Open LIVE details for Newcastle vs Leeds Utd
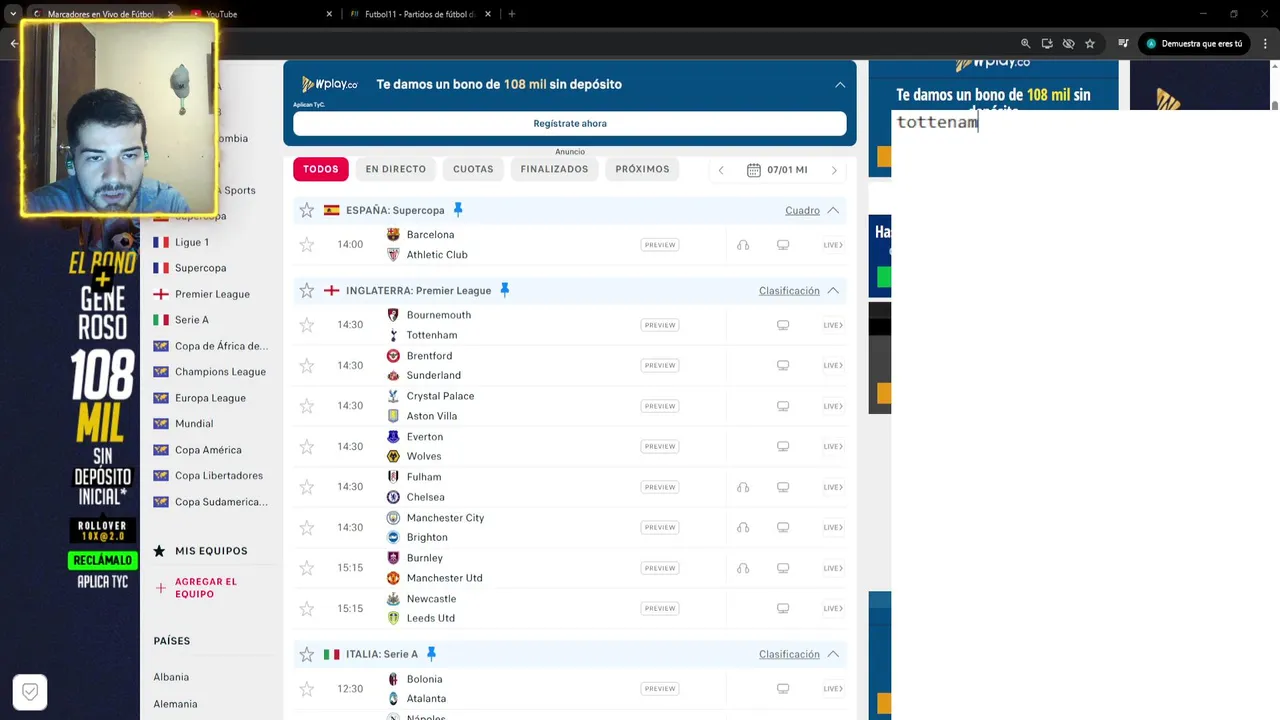1280x720 pixels. tap(833, 608)
